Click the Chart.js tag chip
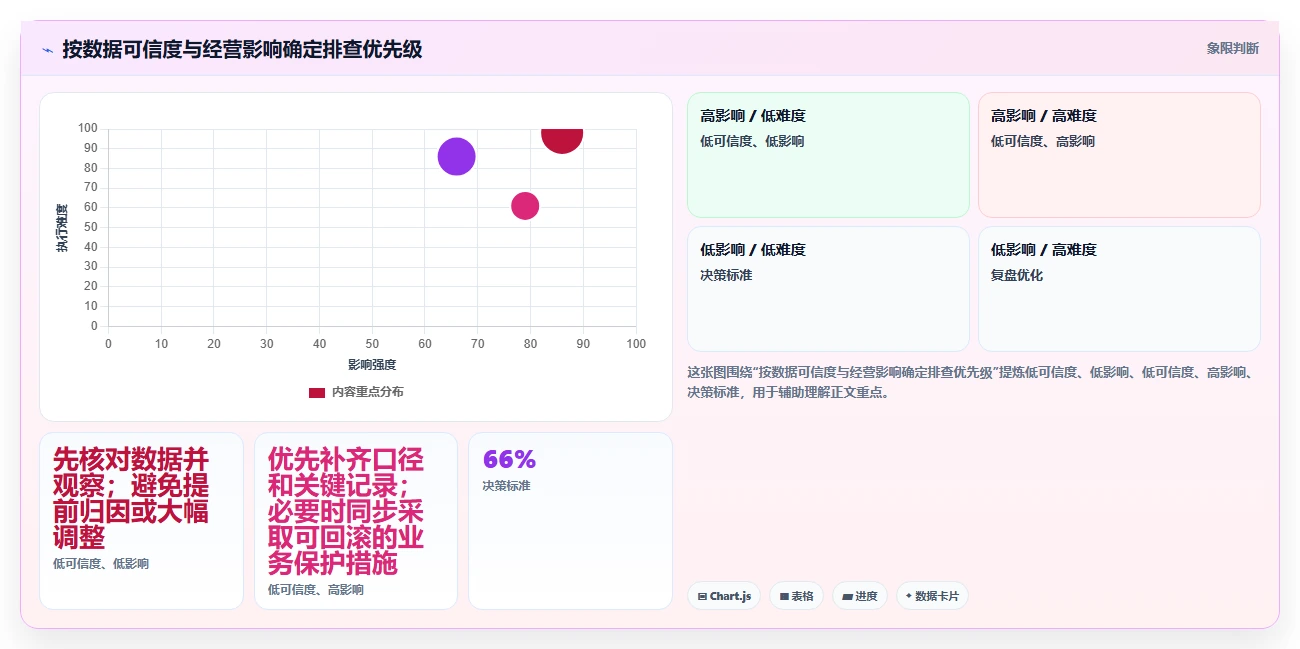 tap(724, 596)
